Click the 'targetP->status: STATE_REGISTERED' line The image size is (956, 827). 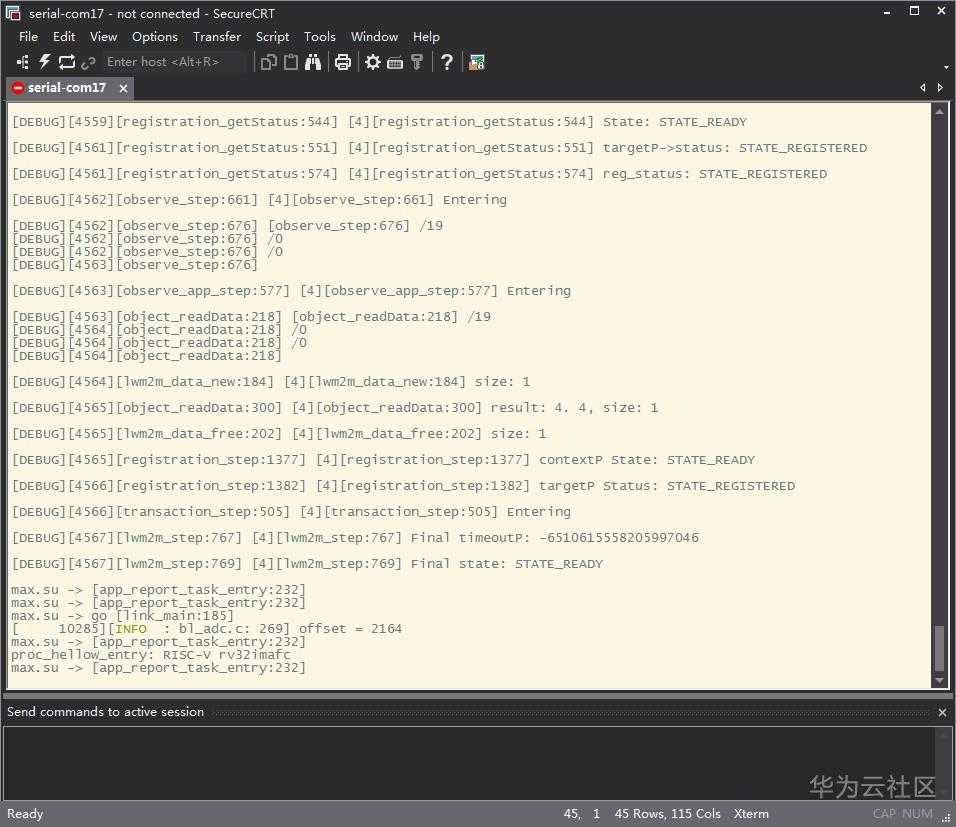[x=440, y=148]
